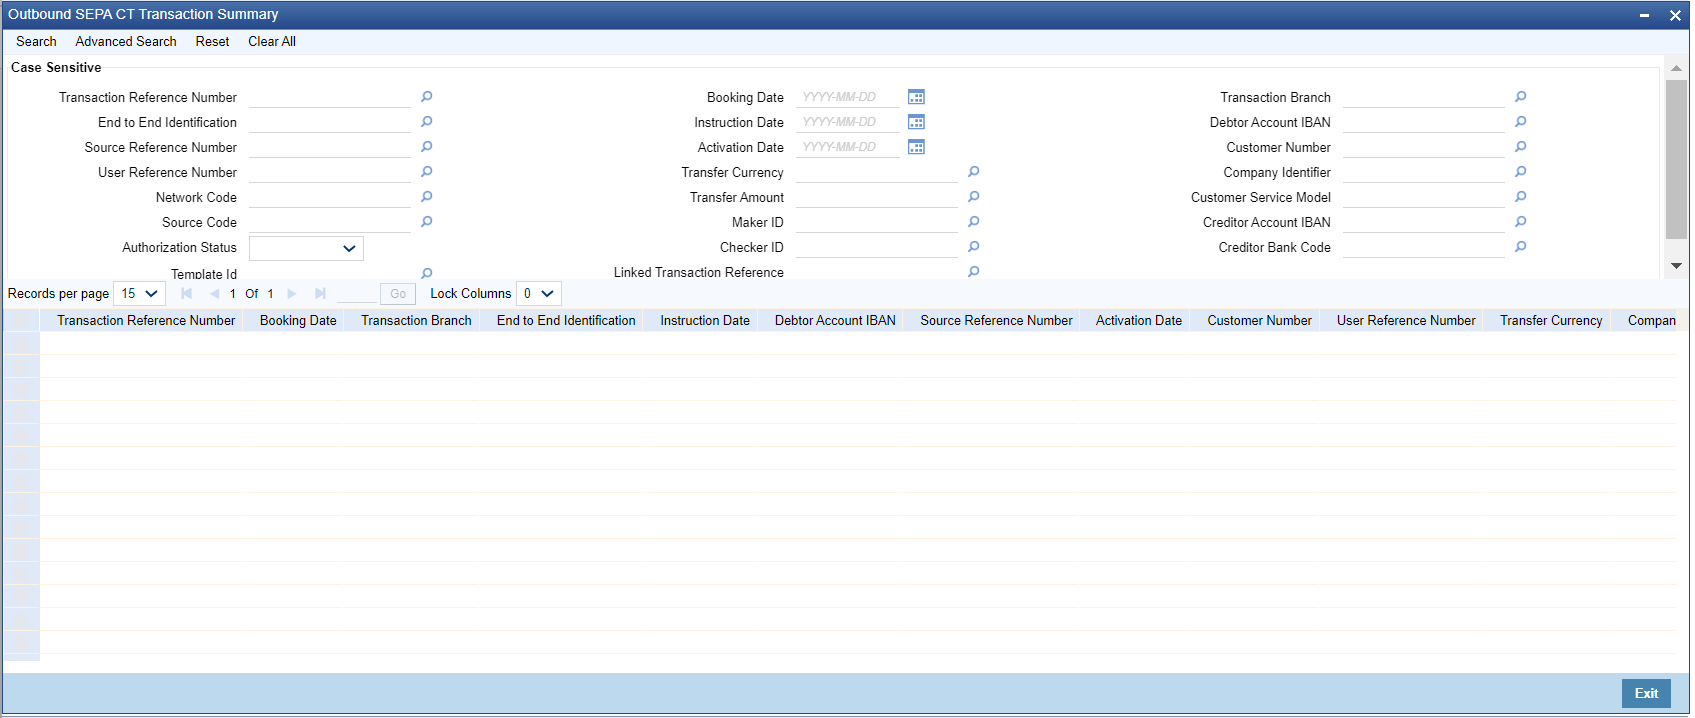1695x718 pixels.
Task: Click End to End Identification column header
Action: pyautogui.click(x=566, y=320)
